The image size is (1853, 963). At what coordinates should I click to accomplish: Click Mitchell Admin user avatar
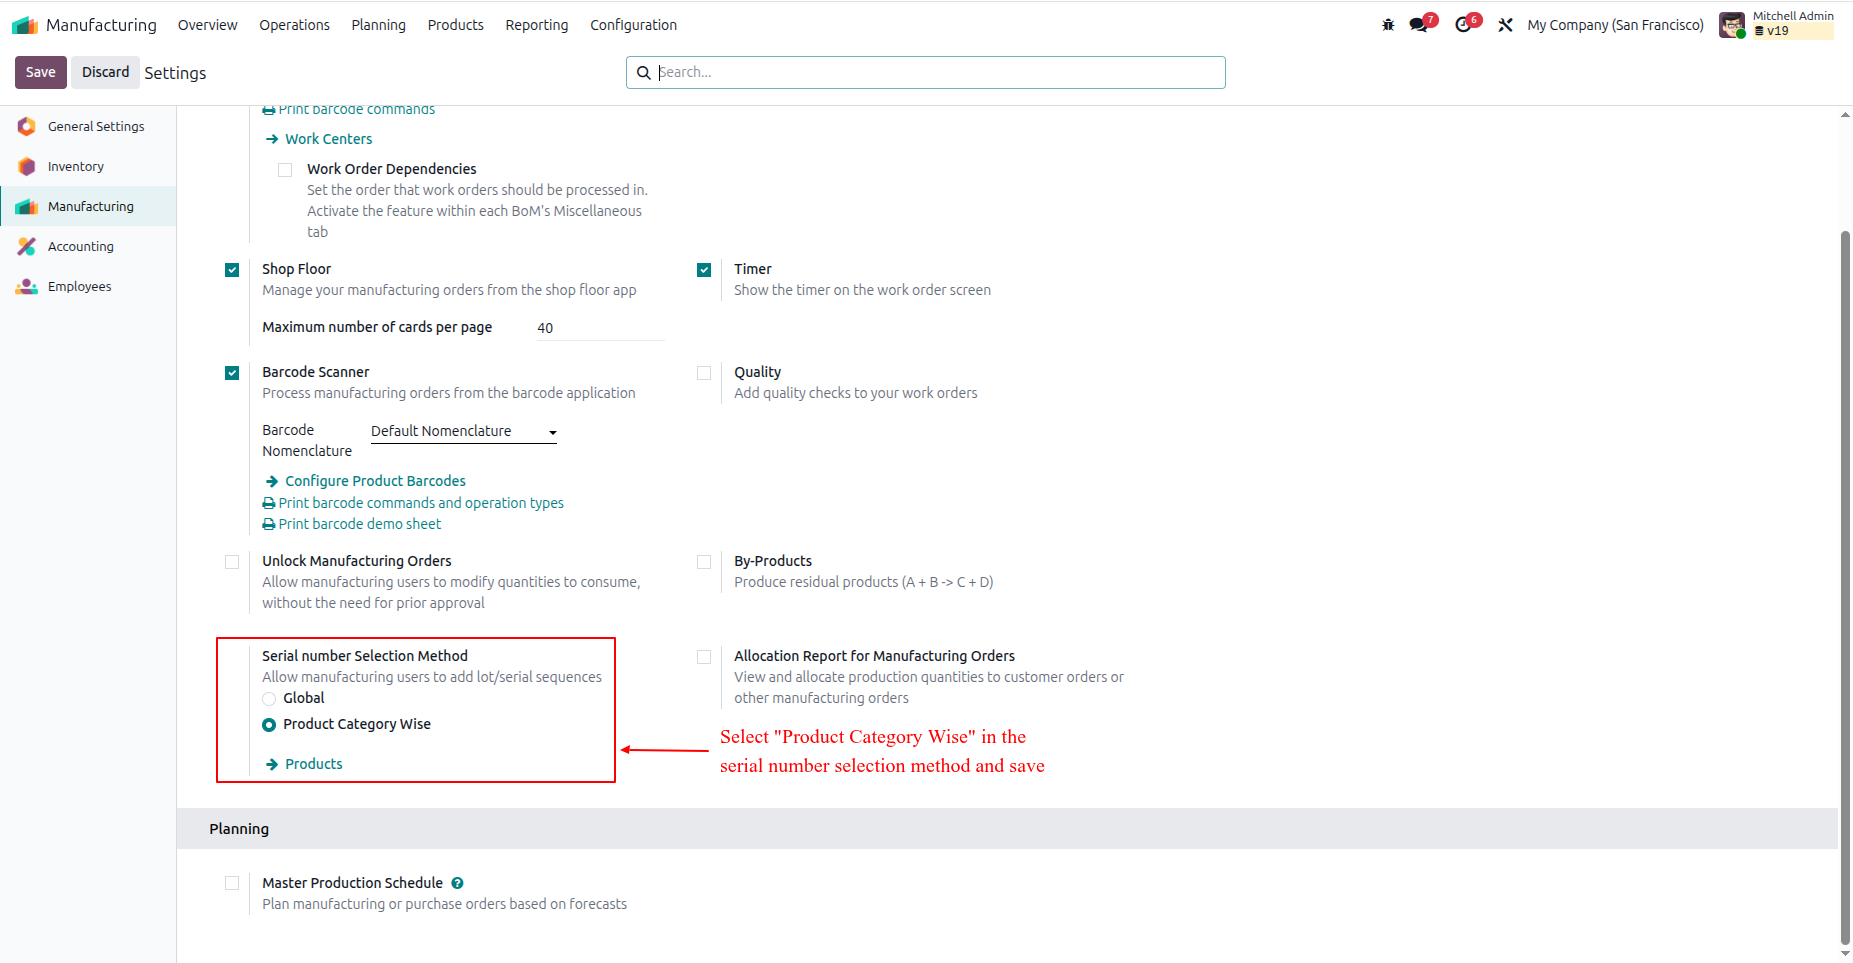coord(1732,25)
